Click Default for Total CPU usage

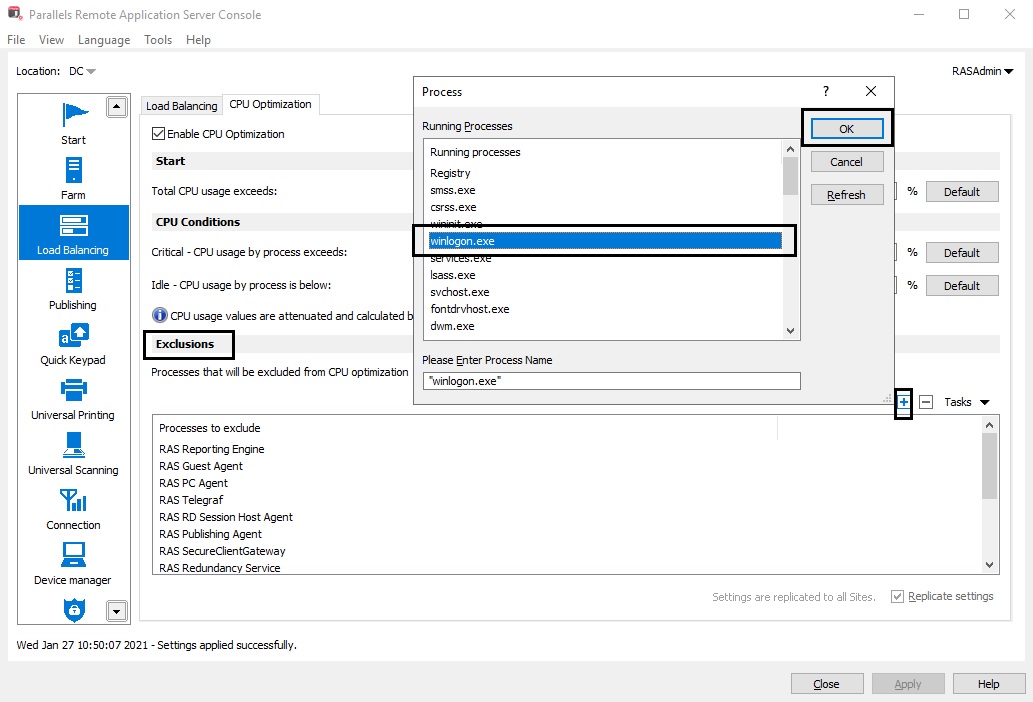pyautogui.click(x=962, y=192)
